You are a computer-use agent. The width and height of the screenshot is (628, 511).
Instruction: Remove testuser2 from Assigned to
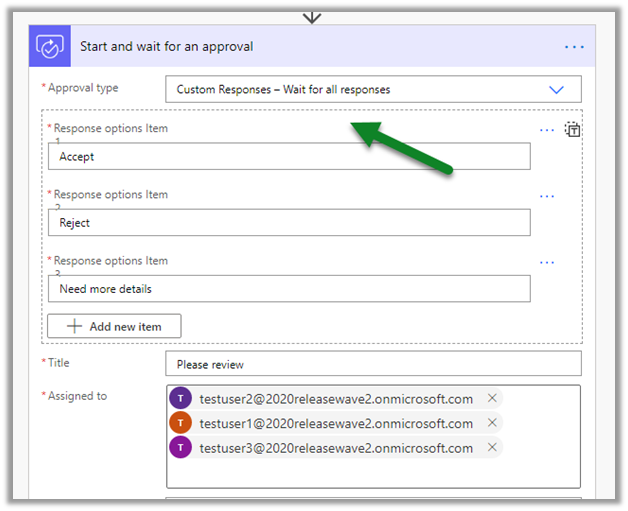pos(492,398)
